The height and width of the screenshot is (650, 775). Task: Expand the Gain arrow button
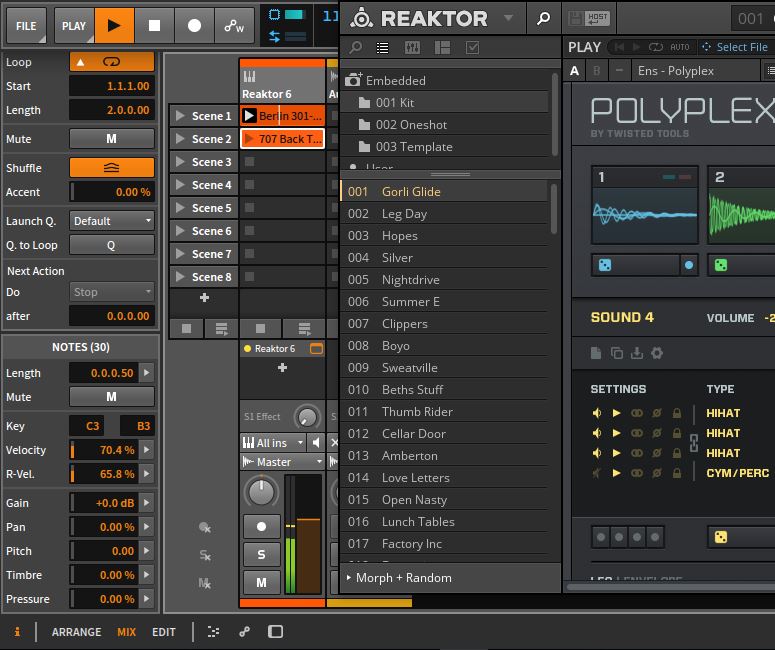click(147, 503)
